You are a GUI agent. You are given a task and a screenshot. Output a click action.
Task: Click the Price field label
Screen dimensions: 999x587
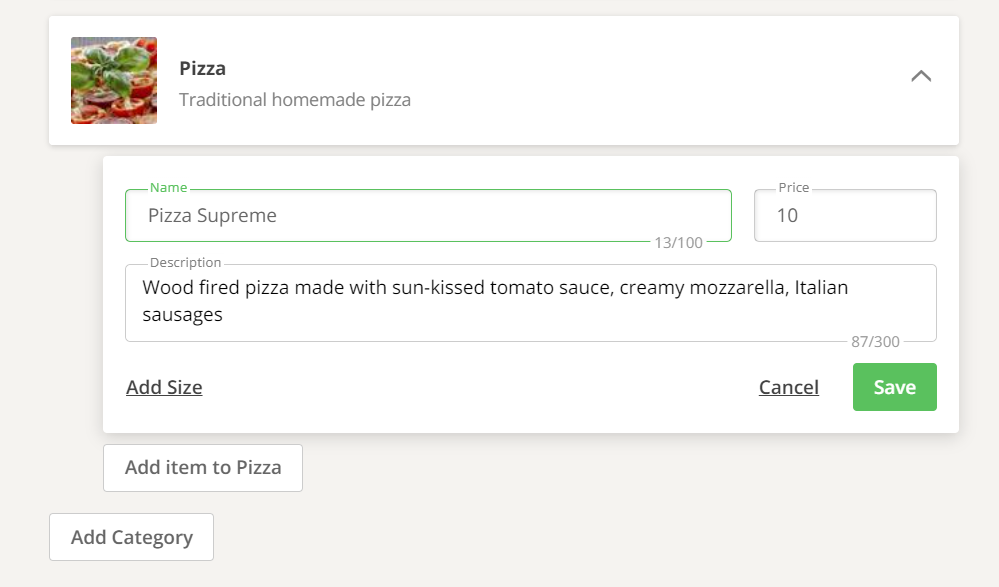794,188
